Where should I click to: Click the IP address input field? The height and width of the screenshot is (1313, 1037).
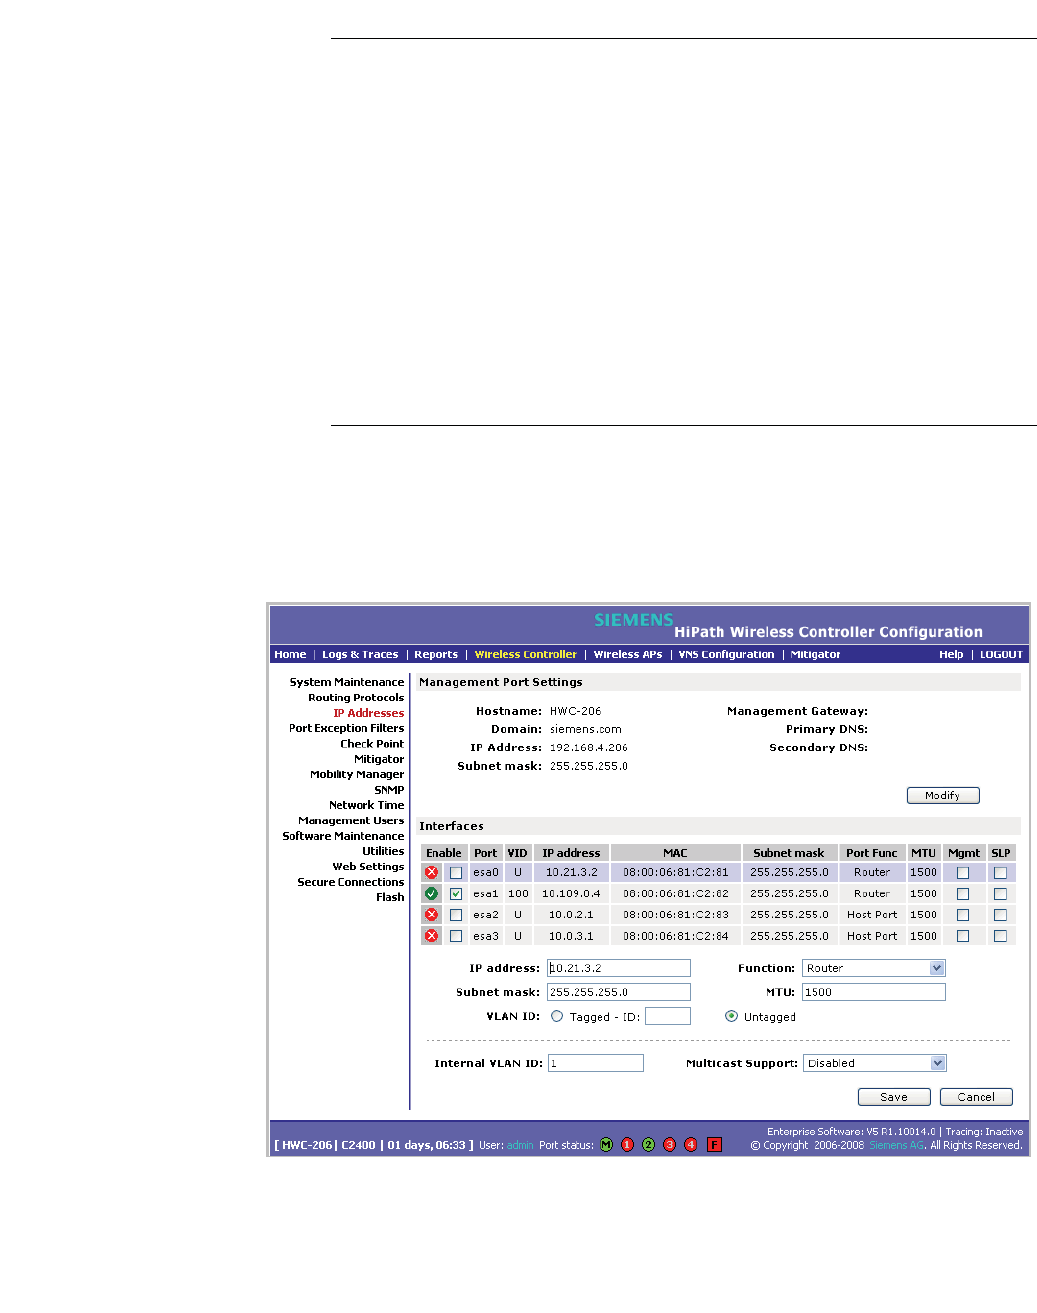point(619,968)
